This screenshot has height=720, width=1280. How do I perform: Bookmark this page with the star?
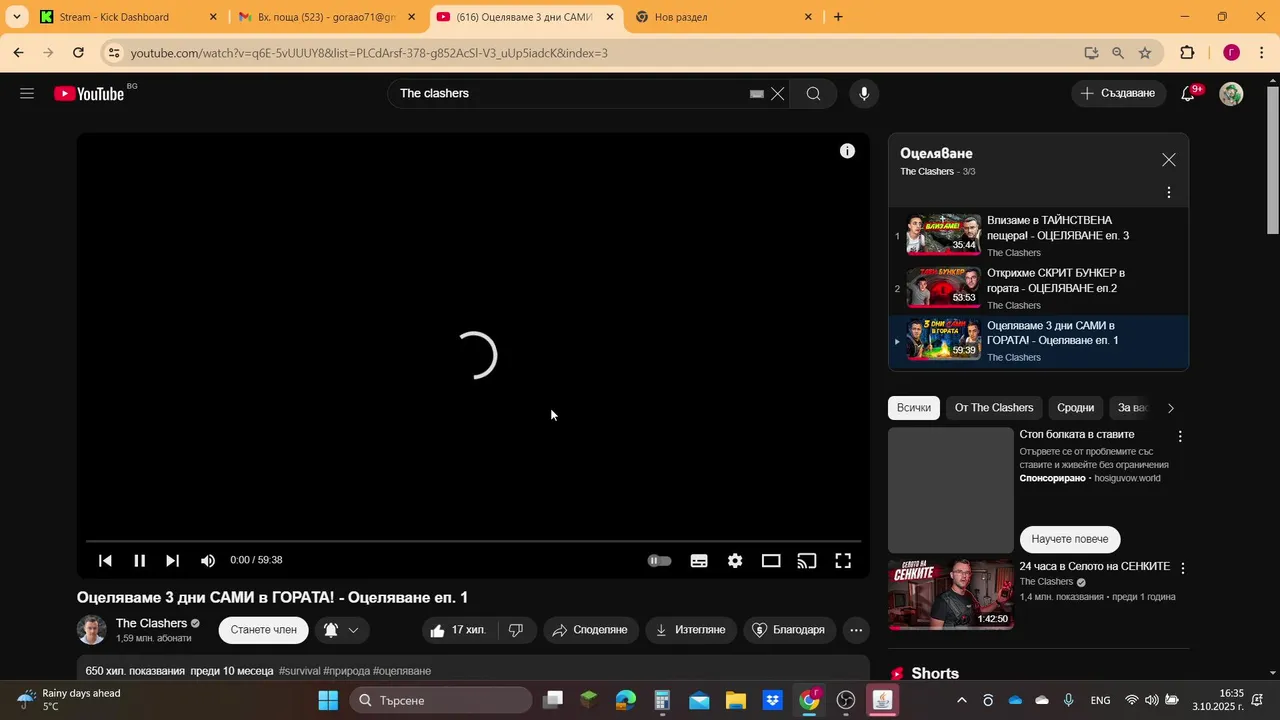[x=1145, y=53]
